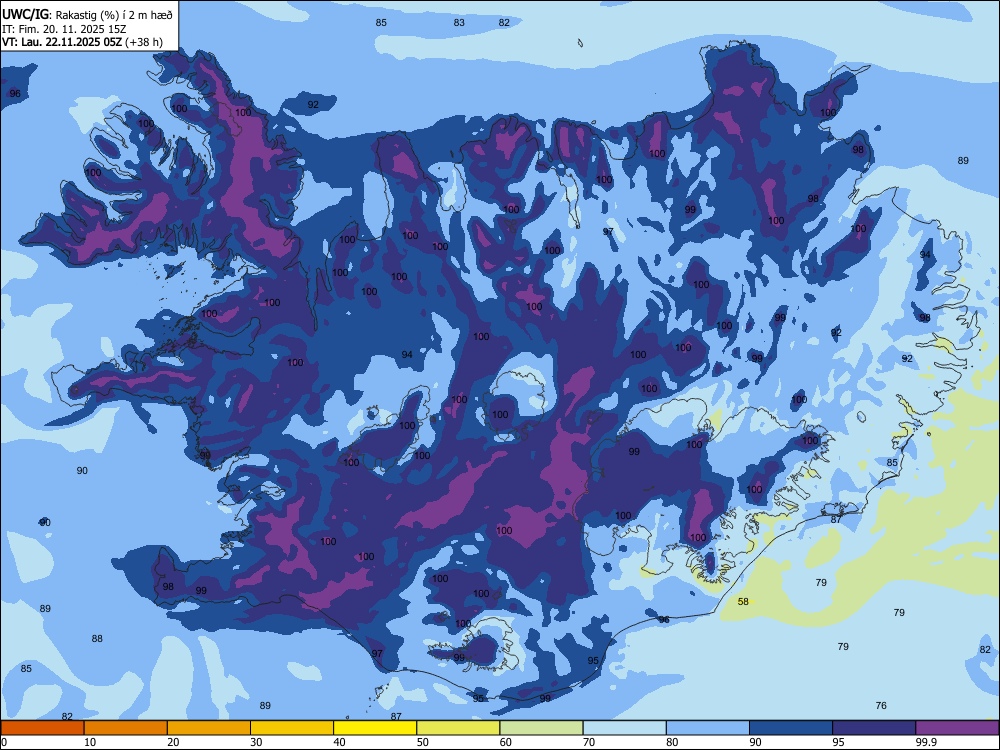
Task: Click the '0' legend scale label
Action: [x=4, y=742]
